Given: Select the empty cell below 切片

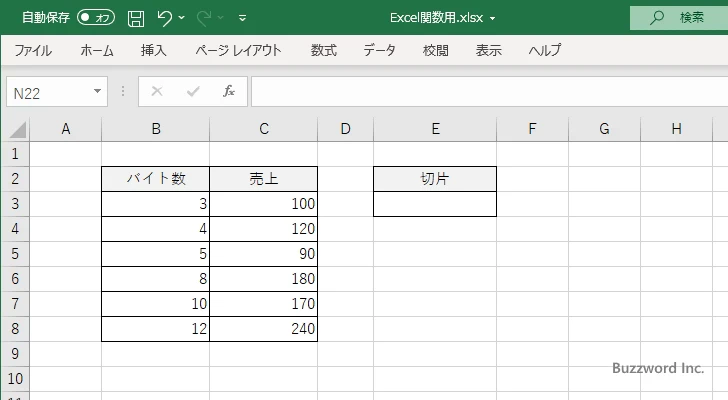Looking at the screenshot, I should tap(435, 204).
